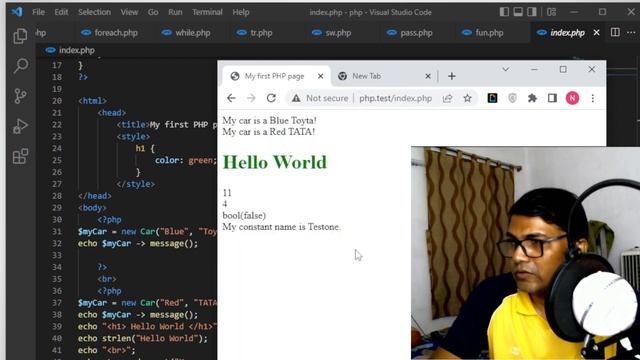This screenshot has width=640, height=360.
Task: Toggle Chrome side panel
Action: coord(552,98)
